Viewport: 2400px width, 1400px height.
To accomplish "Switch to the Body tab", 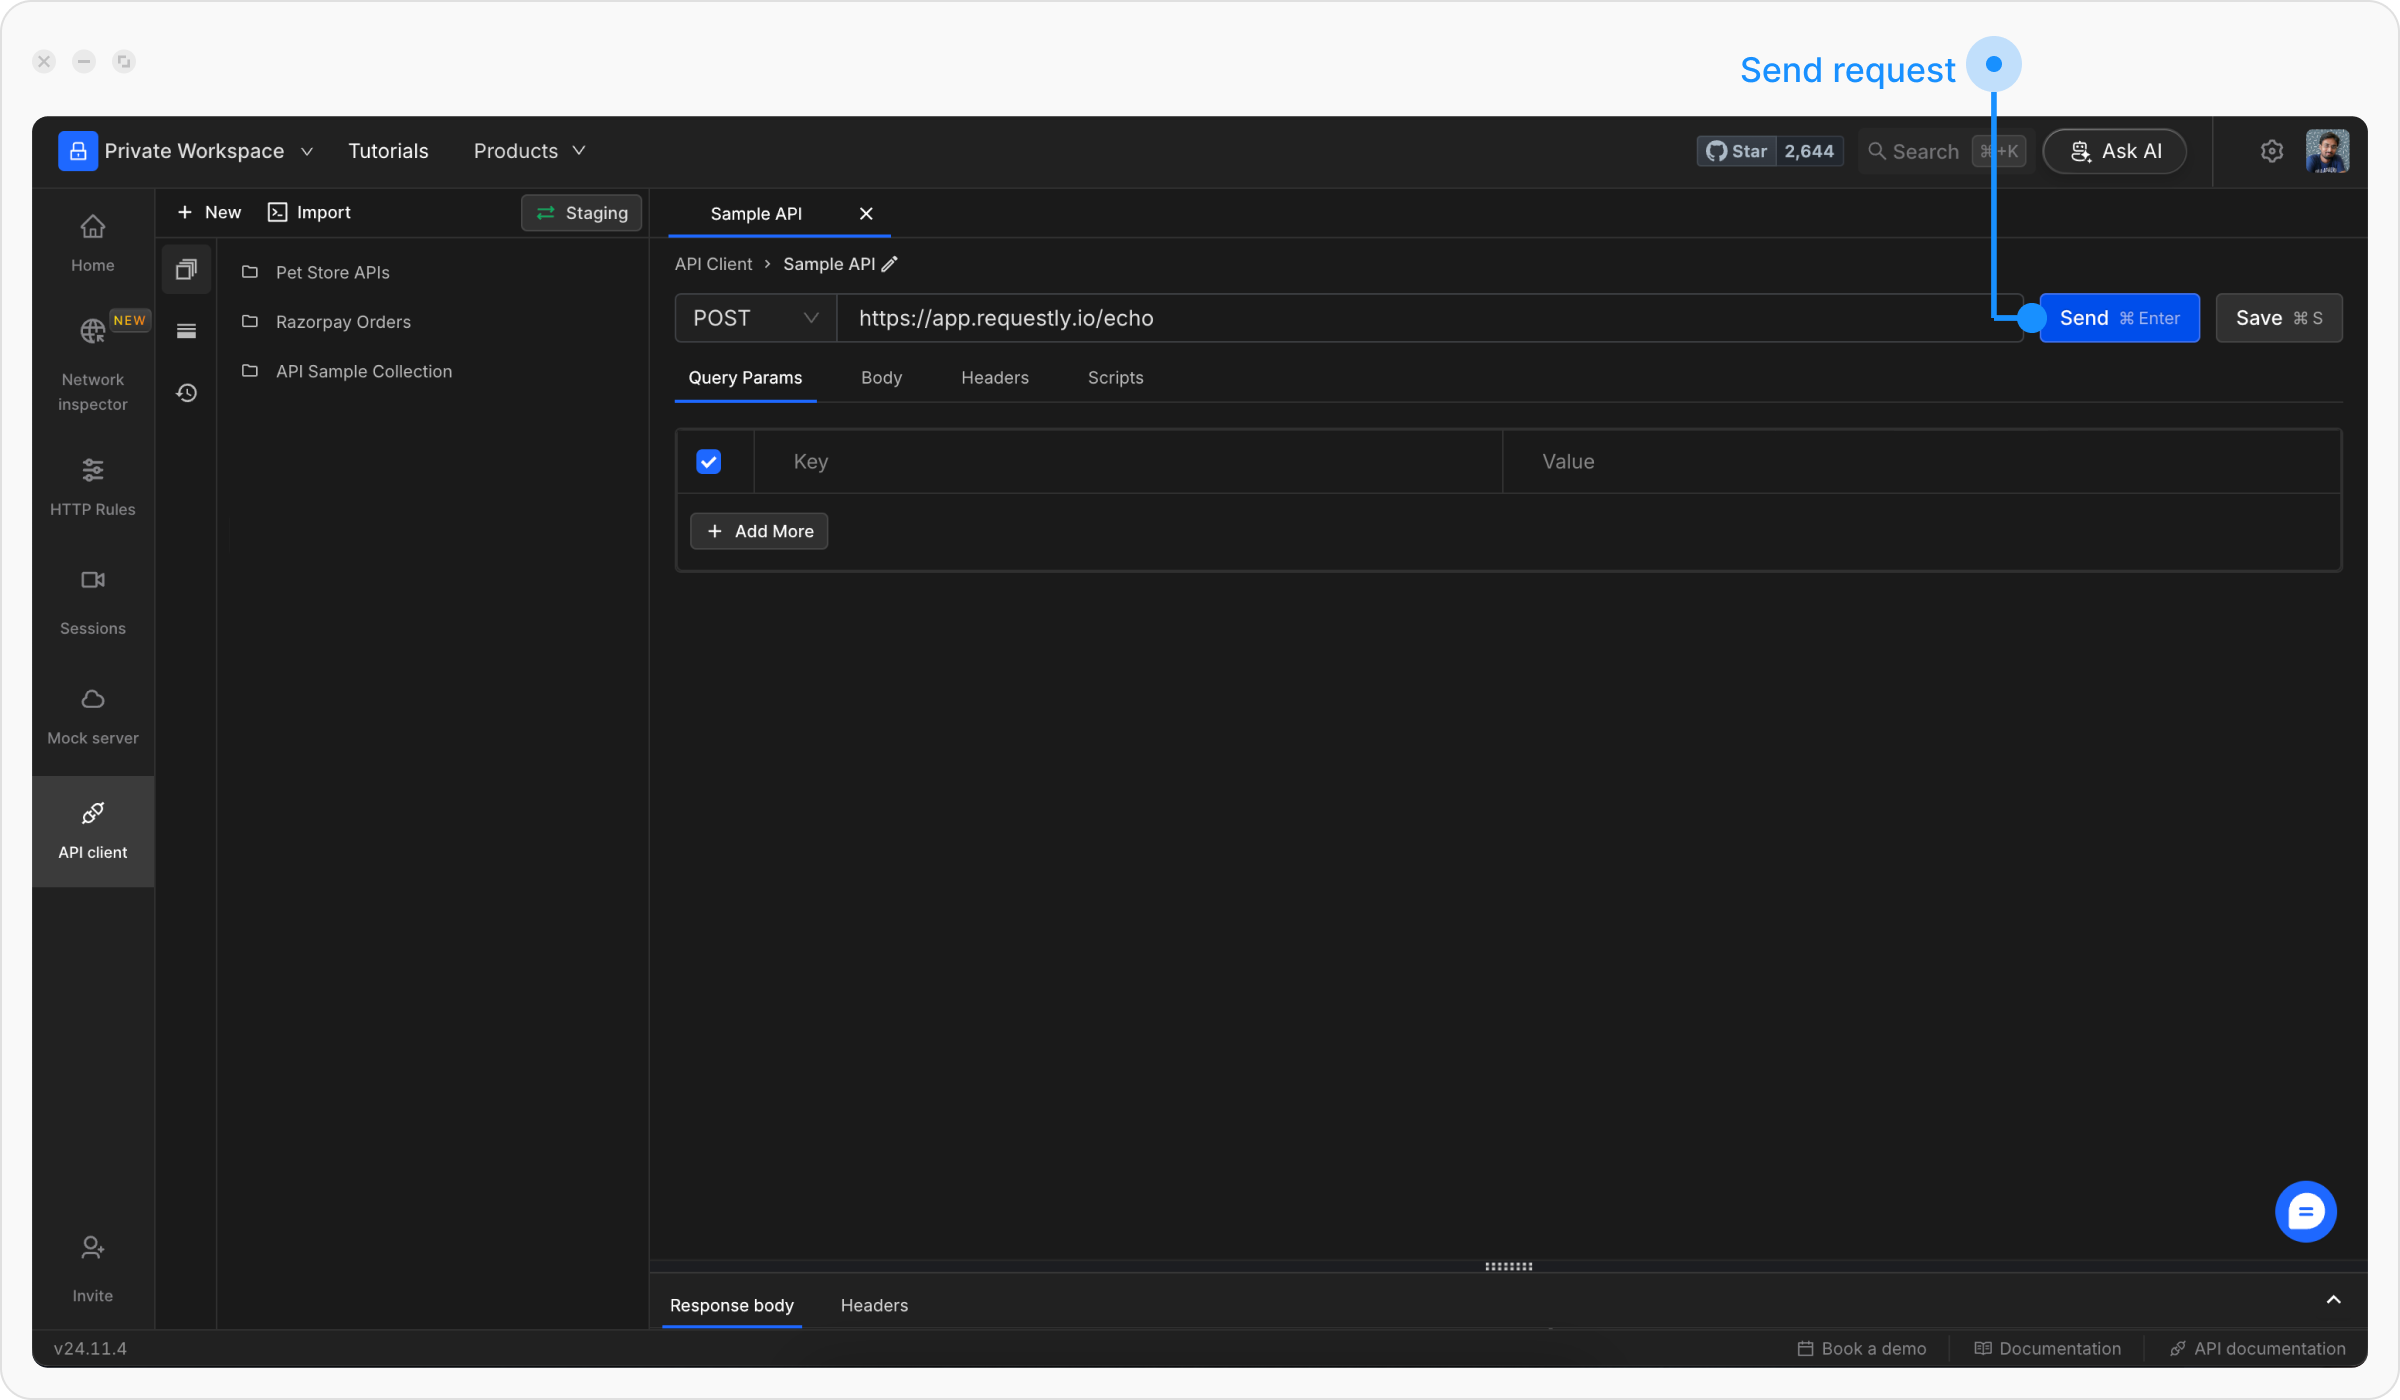I will [881, 378].
